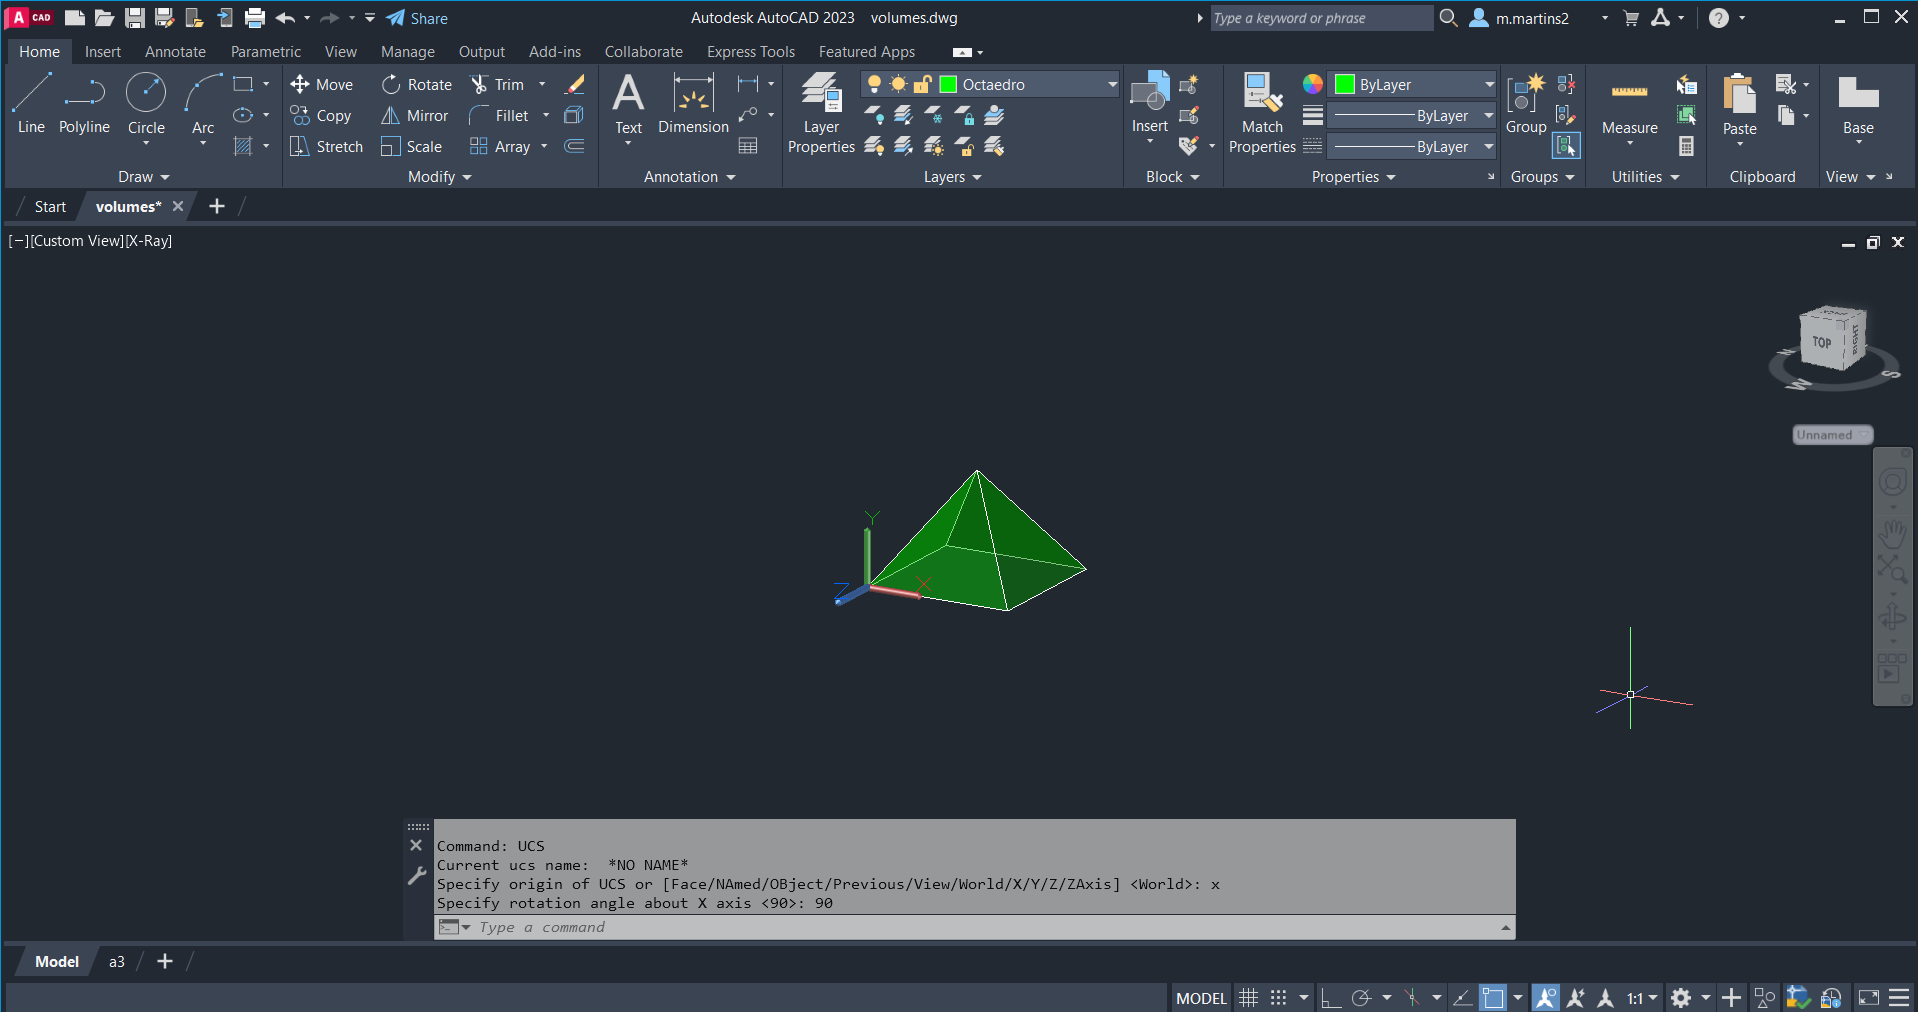Image resolution: width=1918 pixels, height=1012 pixels.
Task: Click the command line input field
Action: tap(980, 928)
